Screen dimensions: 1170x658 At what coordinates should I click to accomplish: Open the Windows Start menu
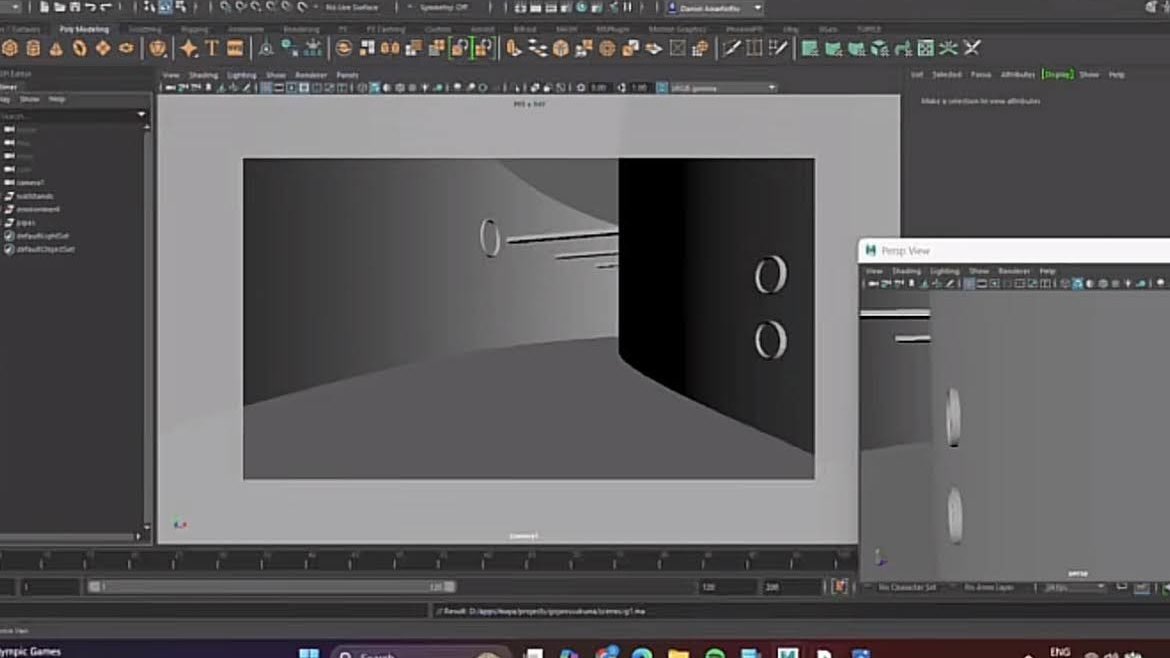(309, 654)
